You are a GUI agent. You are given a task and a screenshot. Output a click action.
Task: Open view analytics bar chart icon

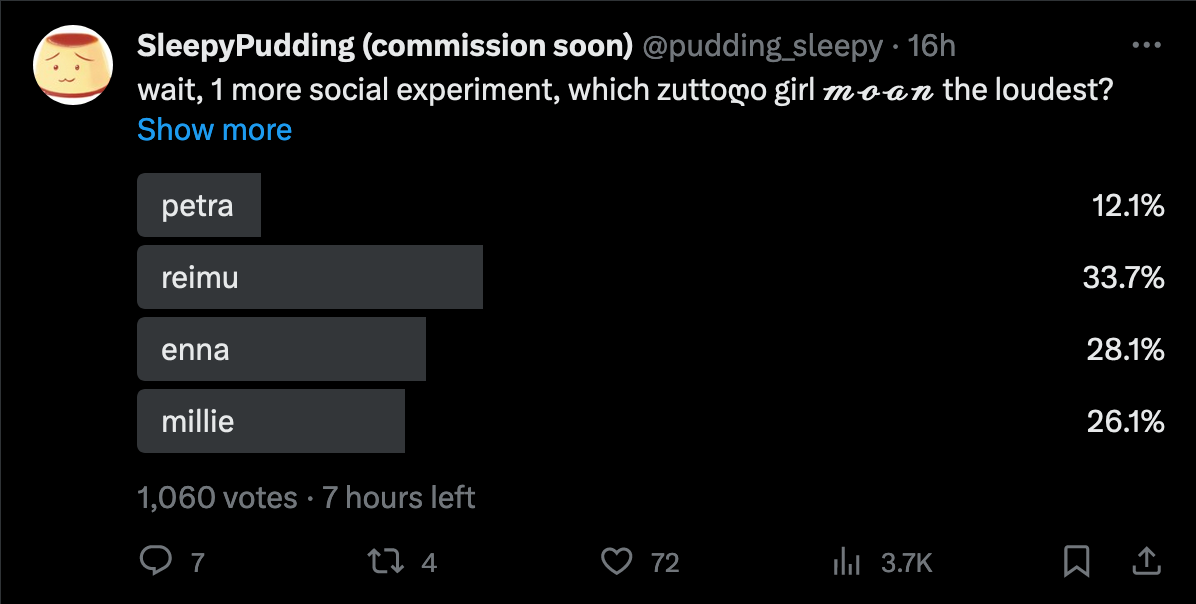click(846, 562)
